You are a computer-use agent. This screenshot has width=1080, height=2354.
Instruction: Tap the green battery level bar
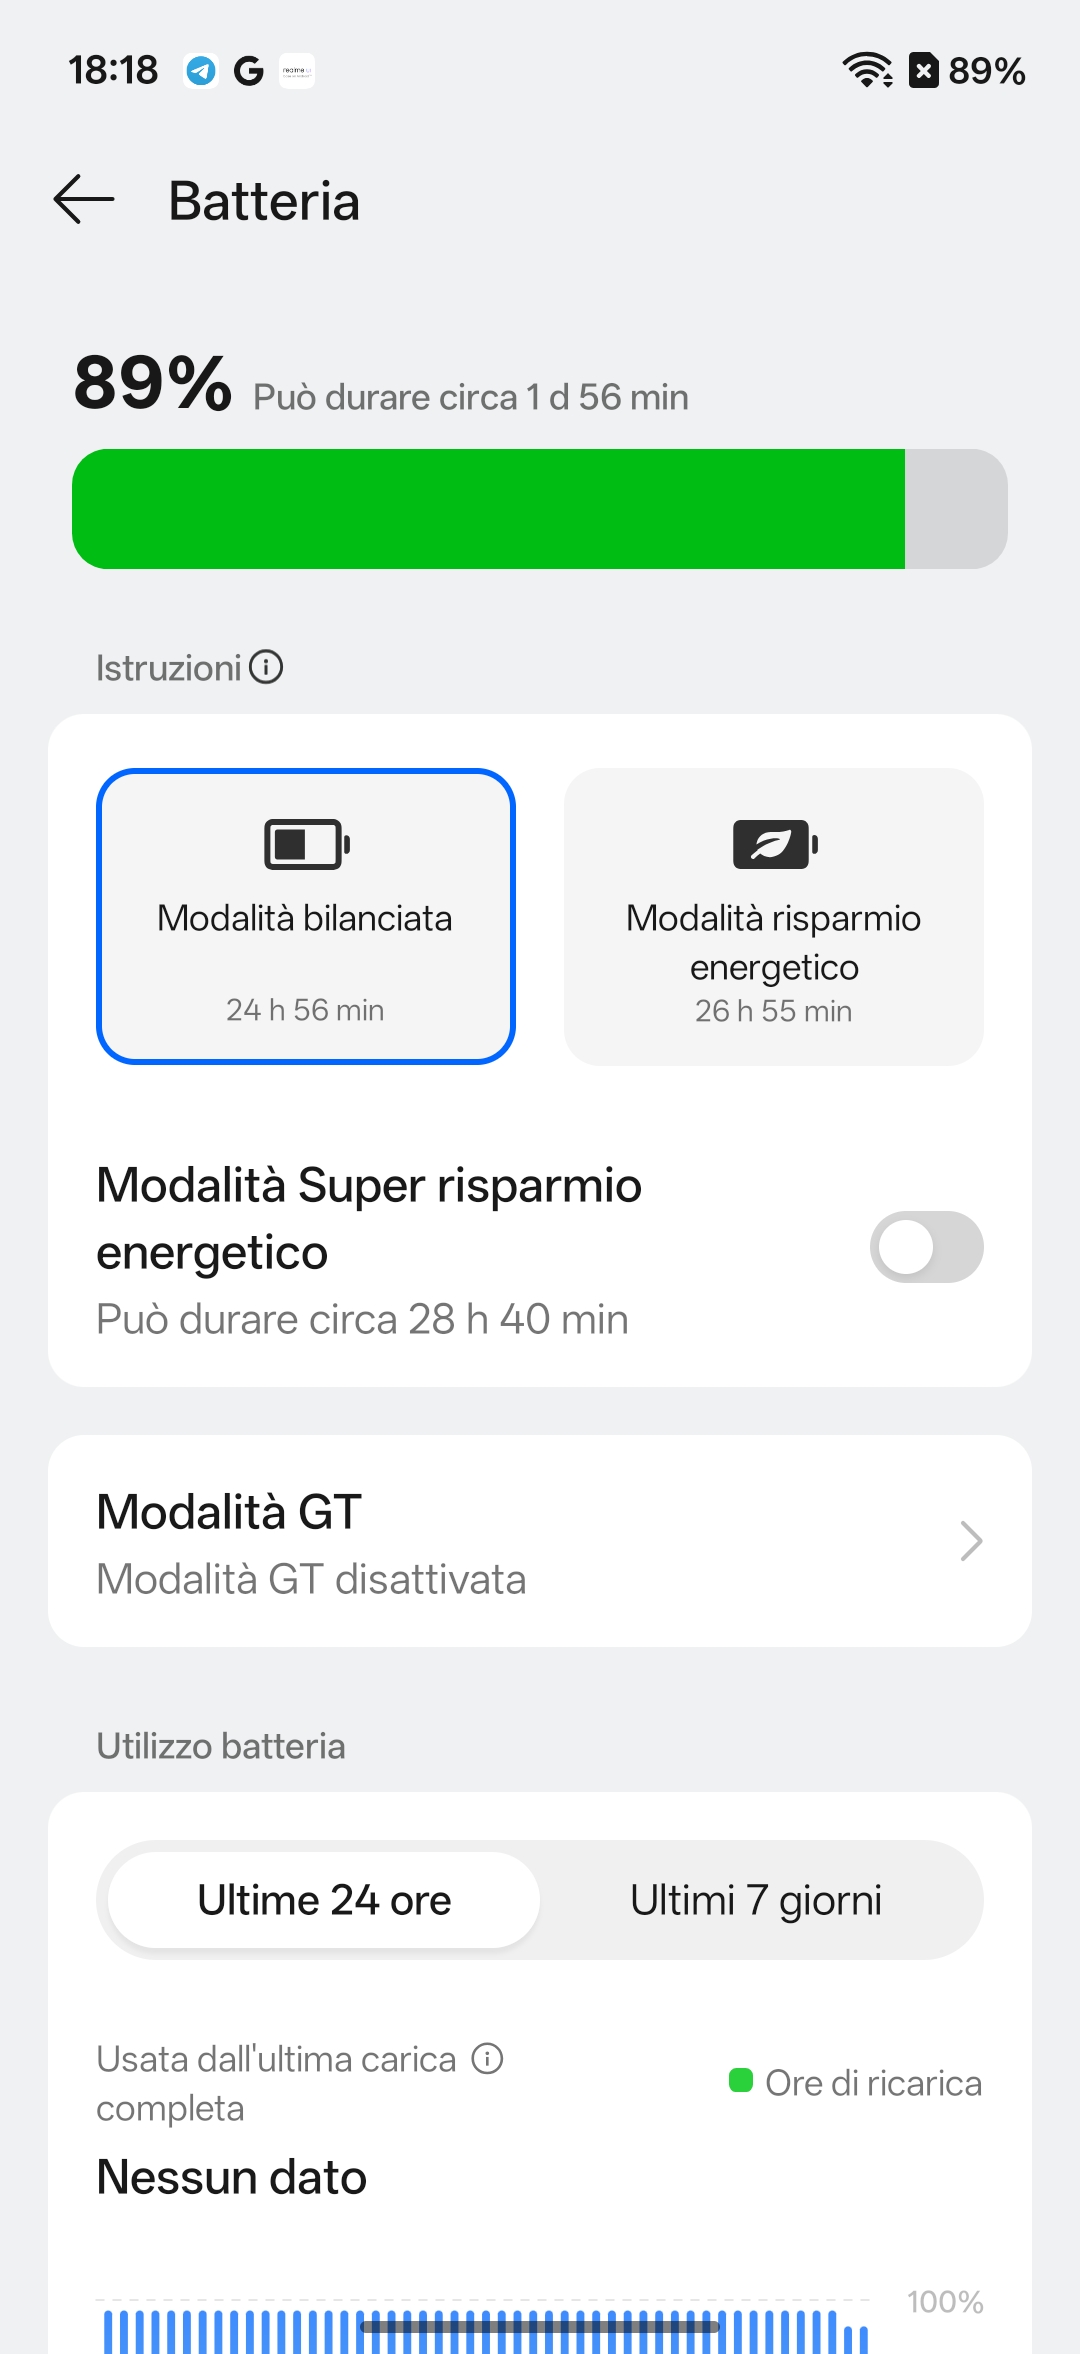488,509
